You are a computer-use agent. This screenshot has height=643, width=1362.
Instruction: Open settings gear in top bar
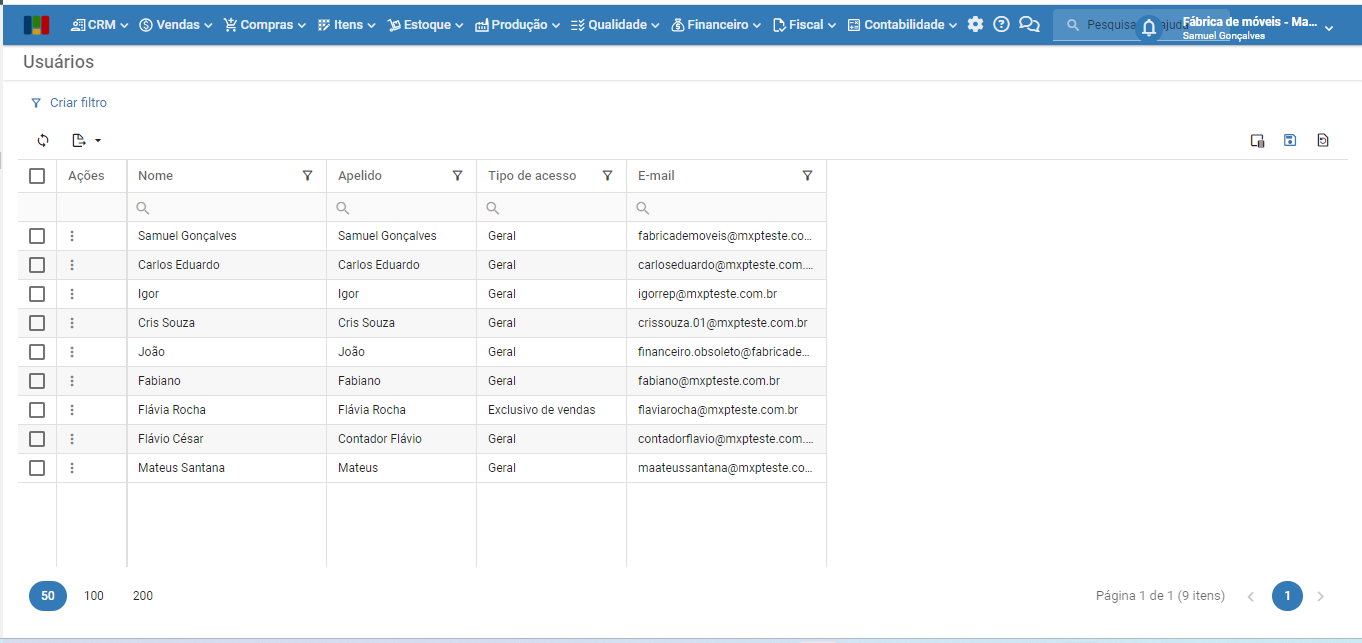(975, 25)
